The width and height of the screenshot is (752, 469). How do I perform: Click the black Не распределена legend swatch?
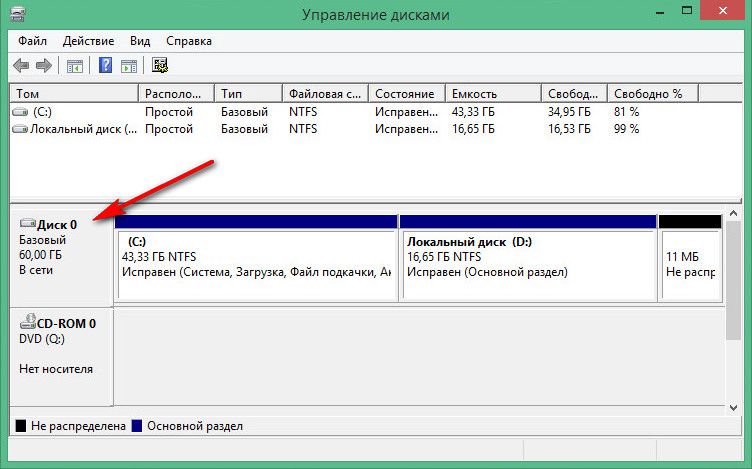[x=20, y=426]
